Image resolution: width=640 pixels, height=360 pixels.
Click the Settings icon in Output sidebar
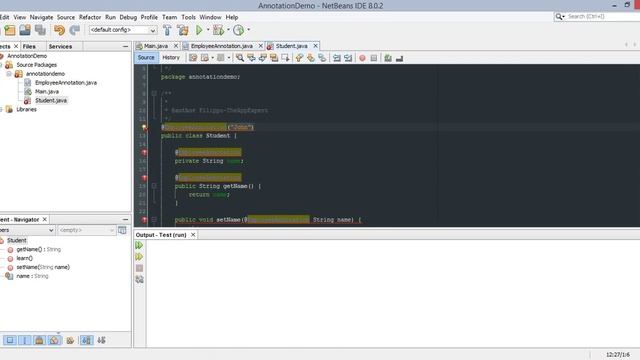click(139, 279)
